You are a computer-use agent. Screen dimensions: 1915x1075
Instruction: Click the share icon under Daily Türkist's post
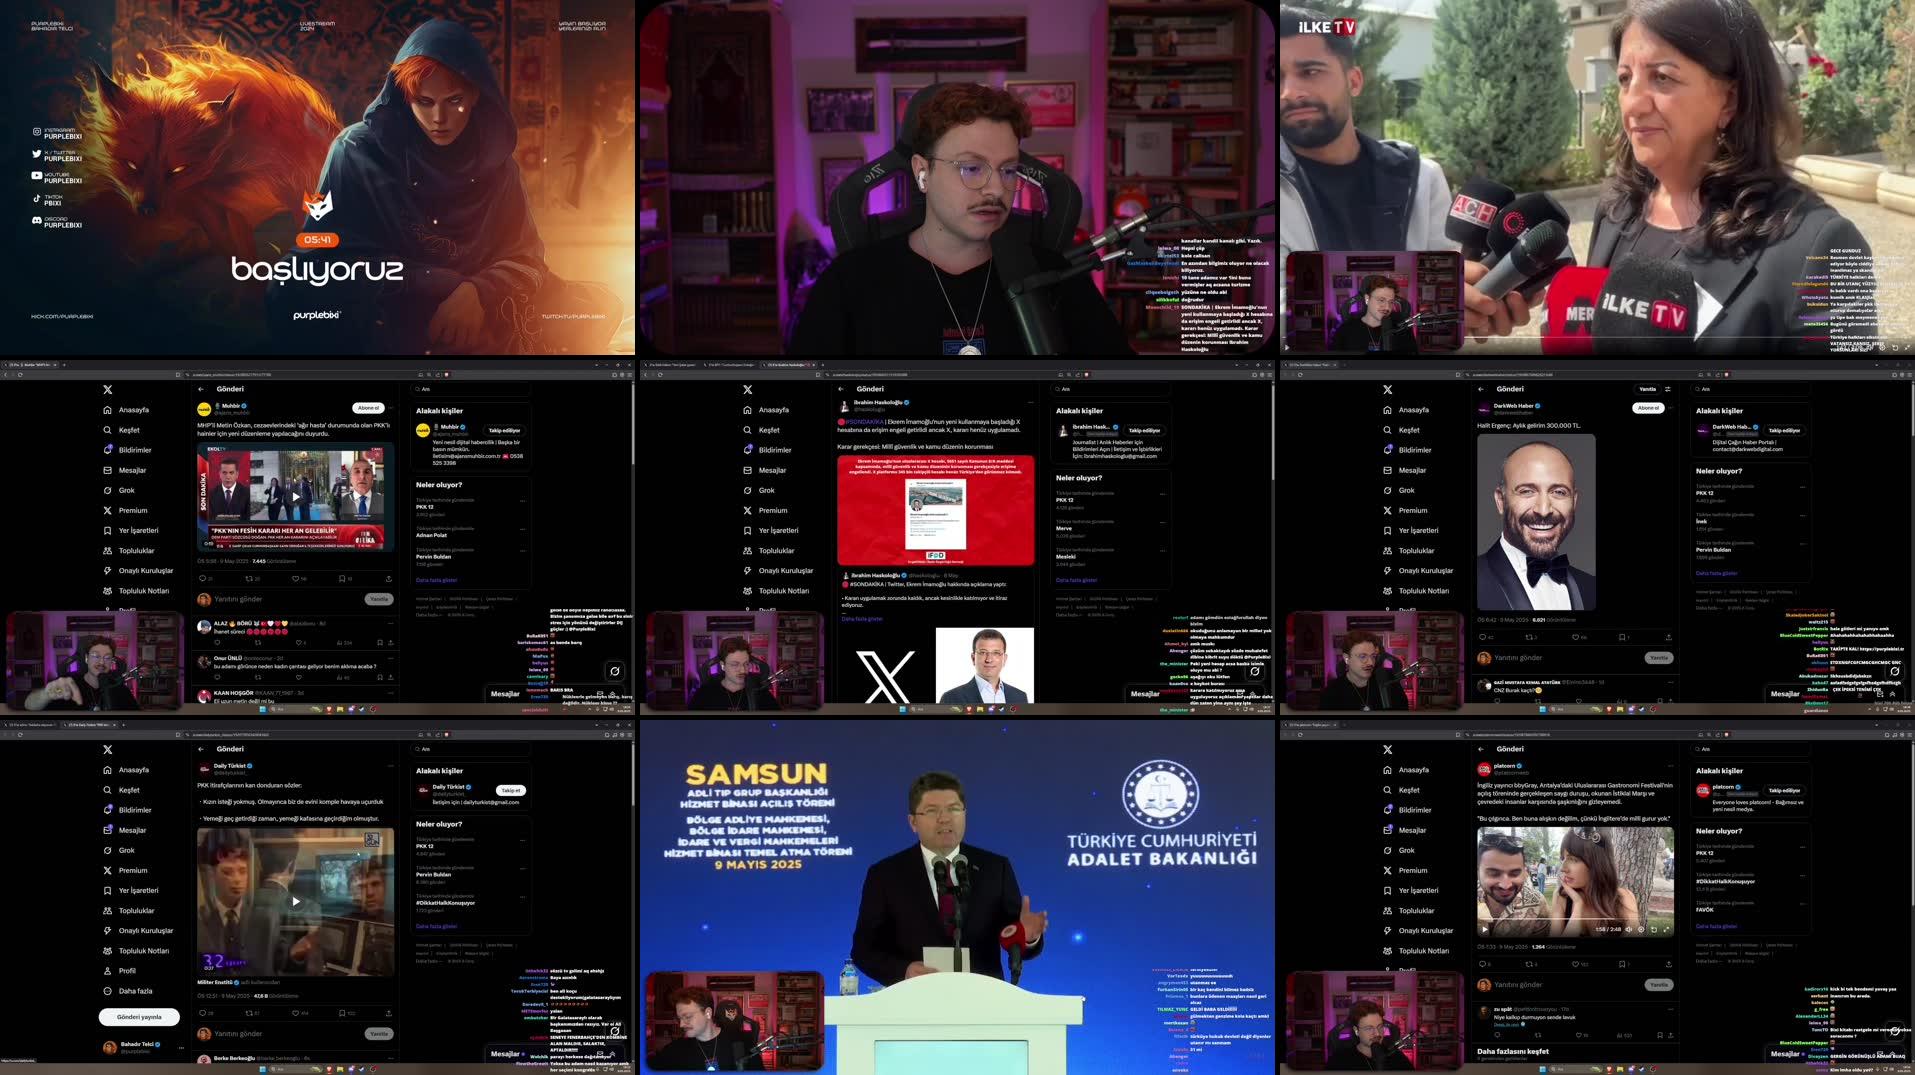coord(389,1013)
